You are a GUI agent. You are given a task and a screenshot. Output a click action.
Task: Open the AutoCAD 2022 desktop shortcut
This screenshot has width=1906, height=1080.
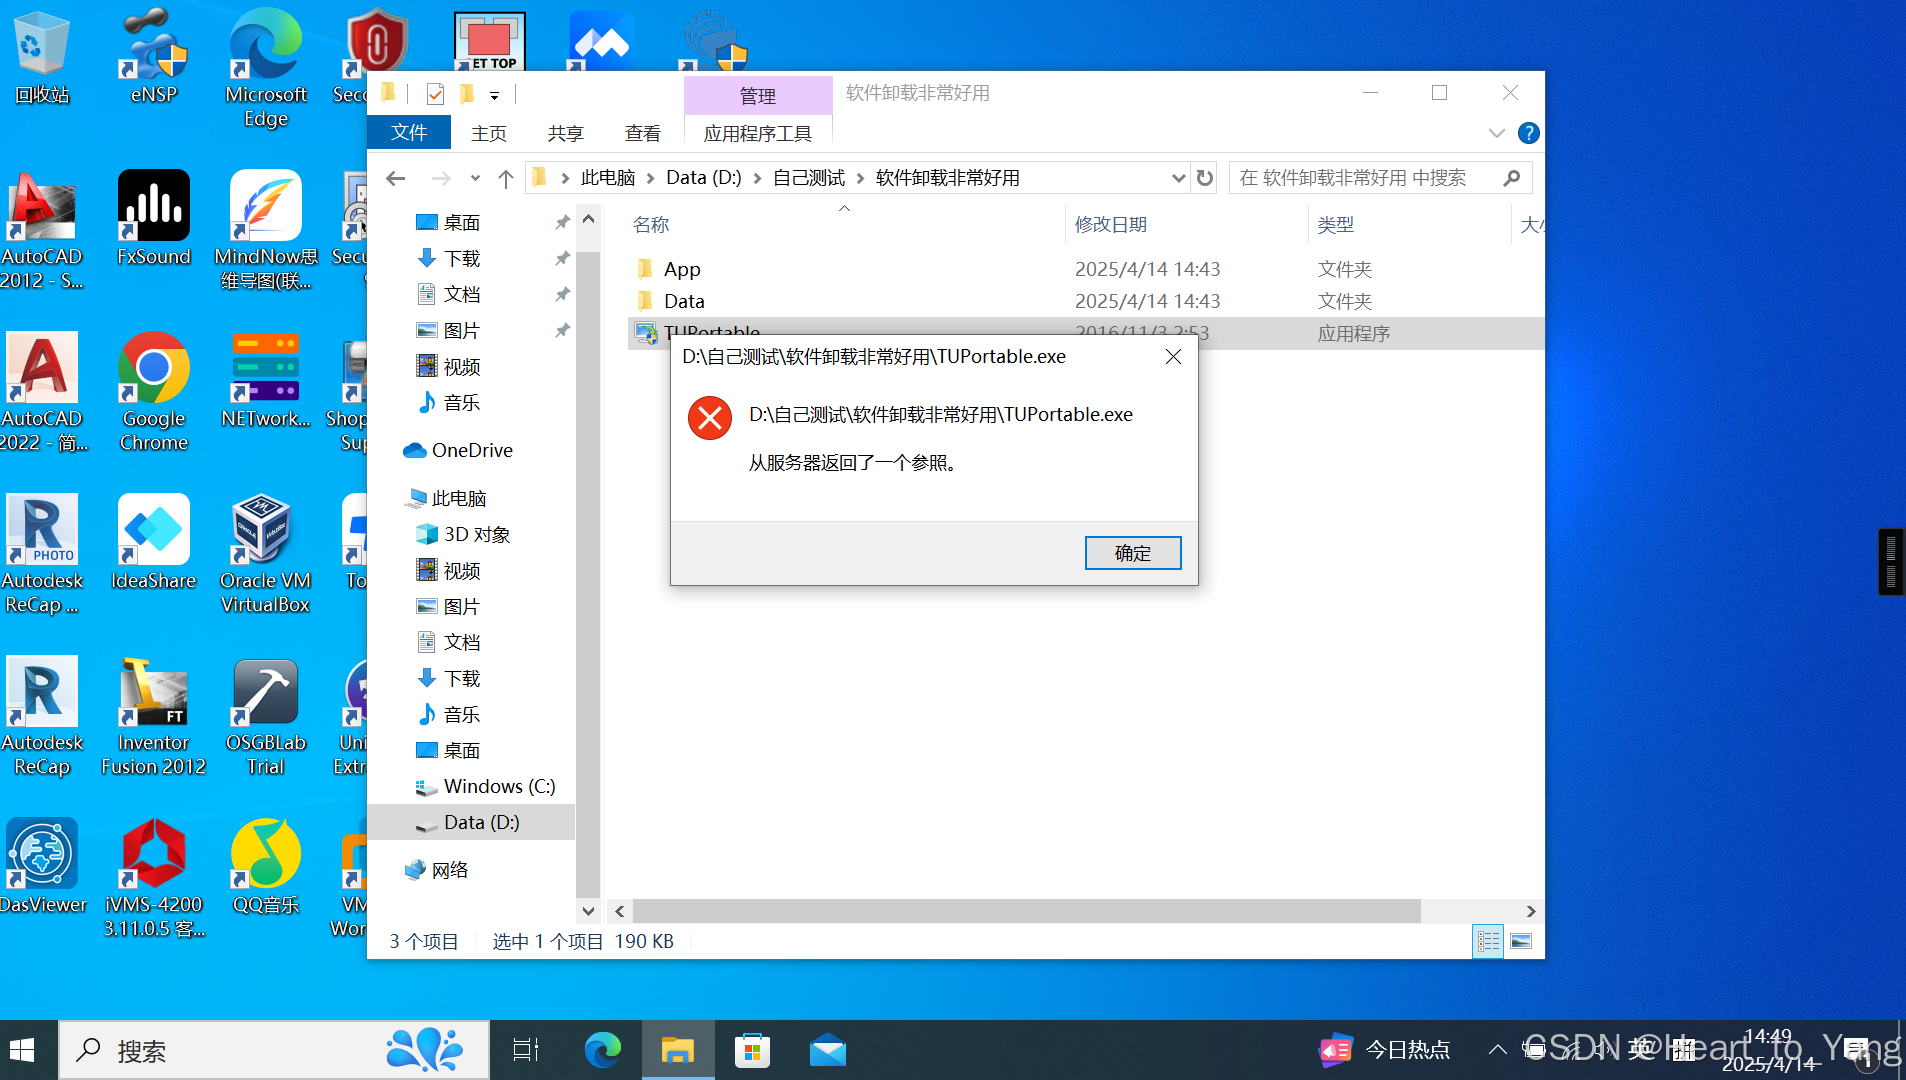[x=42, y=392]
